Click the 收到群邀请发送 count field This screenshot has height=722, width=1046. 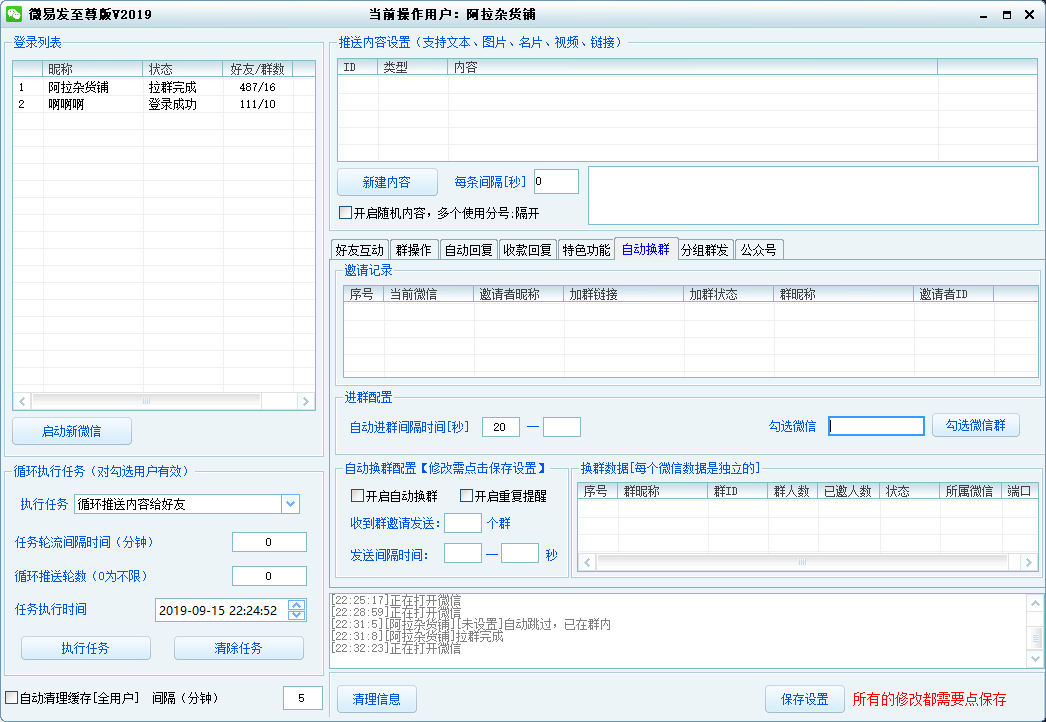pos(463,523)
